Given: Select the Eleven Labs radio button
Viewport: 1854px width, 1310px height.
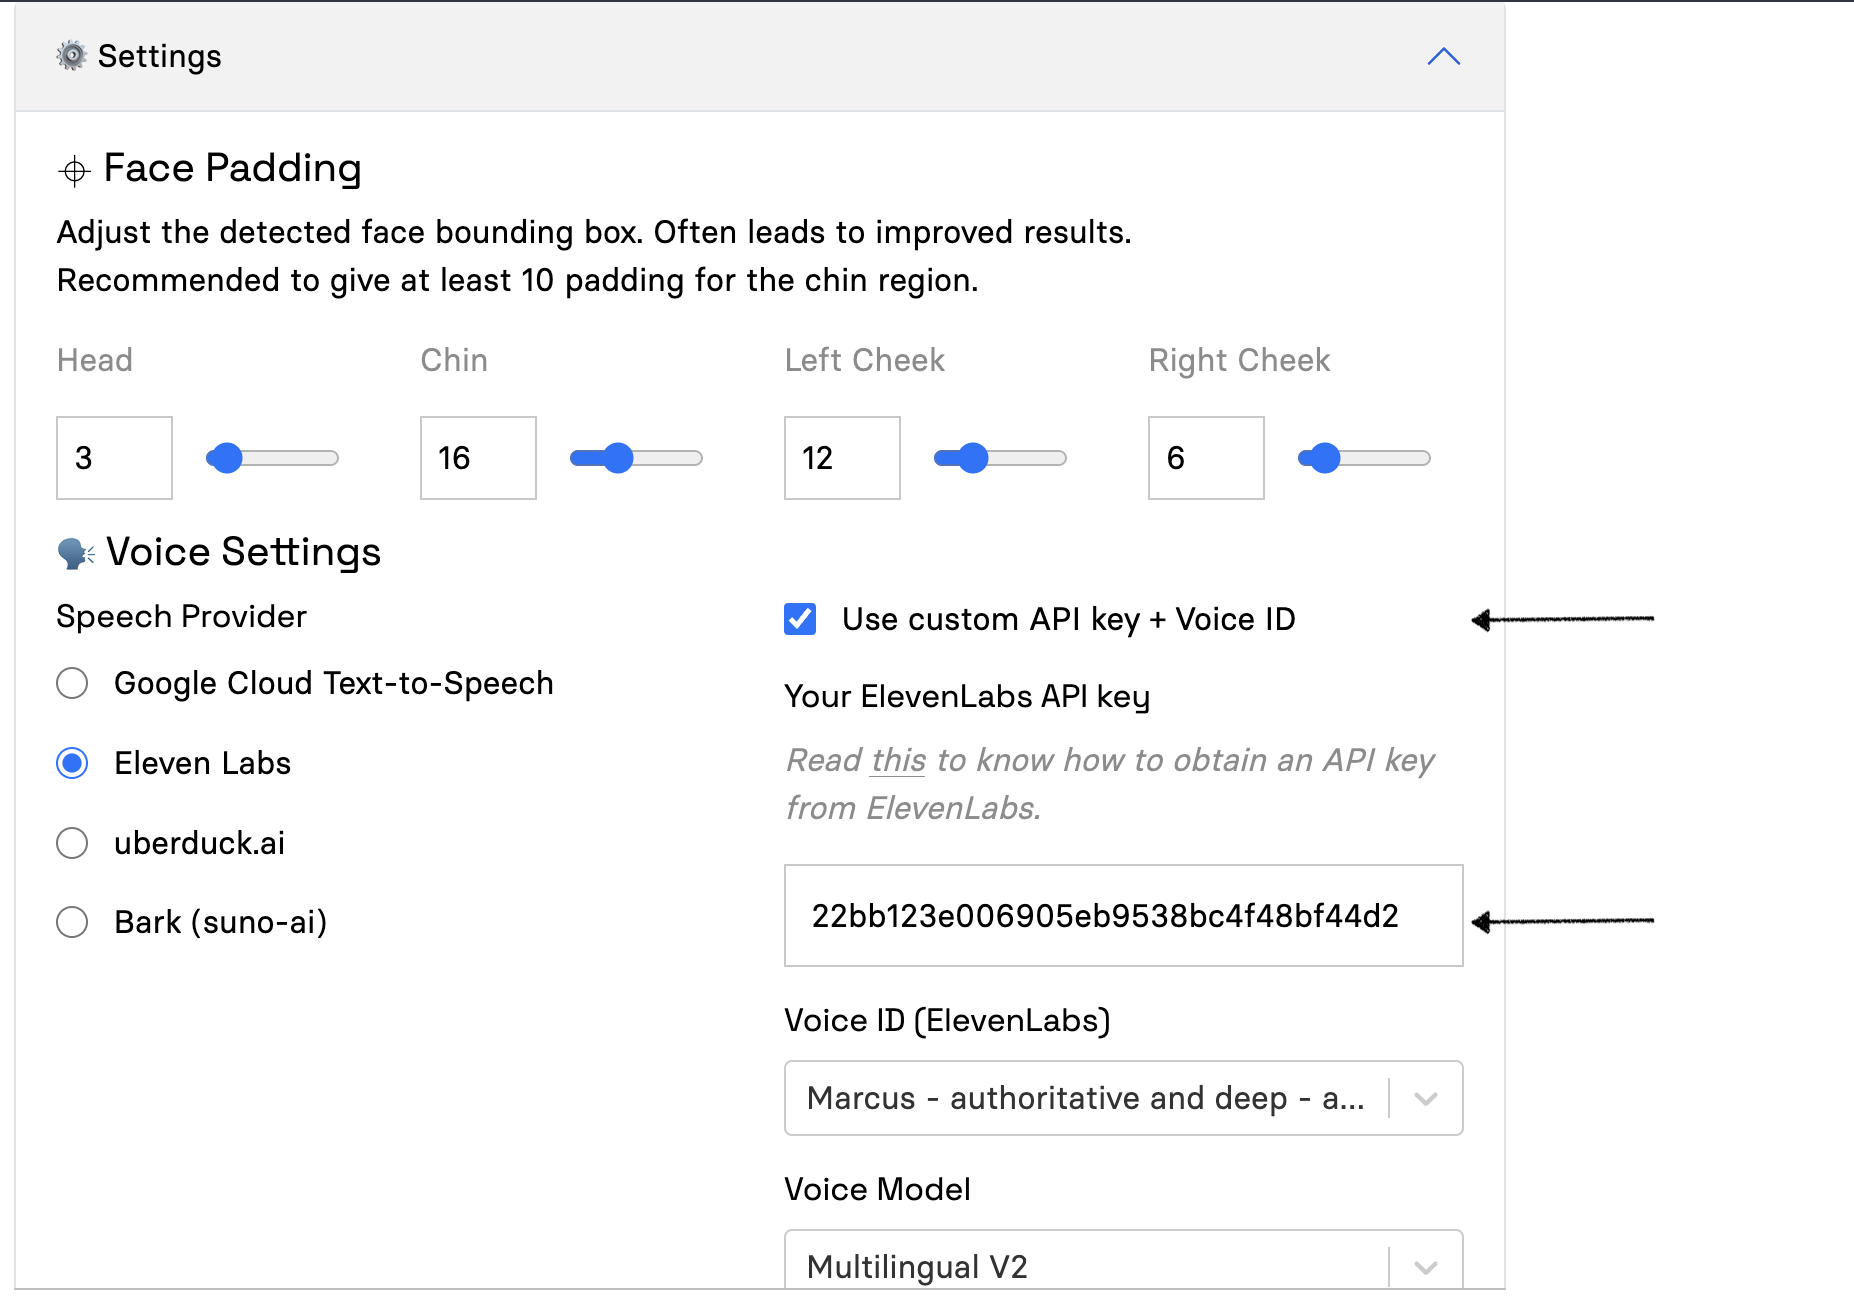Looking at the screenshot, I should 72,763.
